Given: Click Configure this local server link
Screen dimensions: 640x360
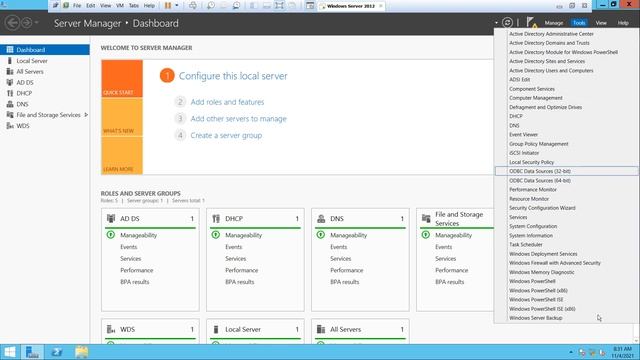Looking at the screenshot, I should pyautogui.click(x=233, y=76).
